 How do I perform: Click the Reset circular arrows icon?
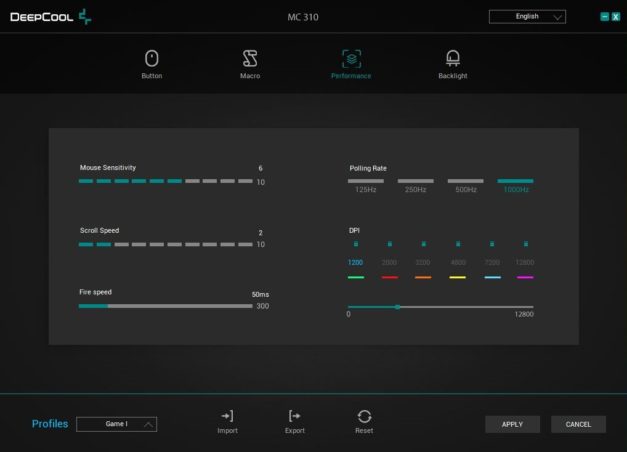(x=364, y=416)
